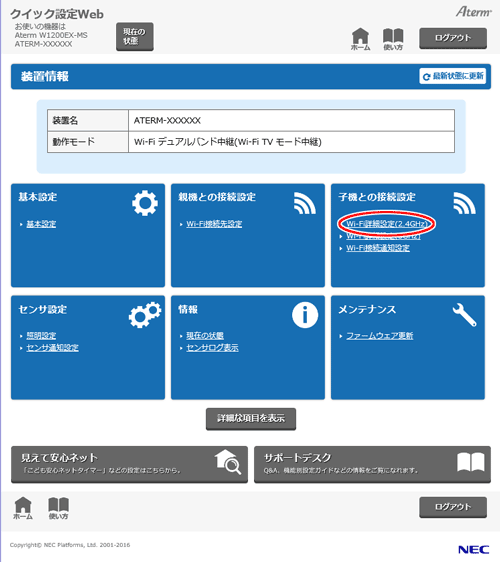This screenshot has width=500, height=562.
Task: Click the 動作モード table label
Action: [x=88, y=142]
